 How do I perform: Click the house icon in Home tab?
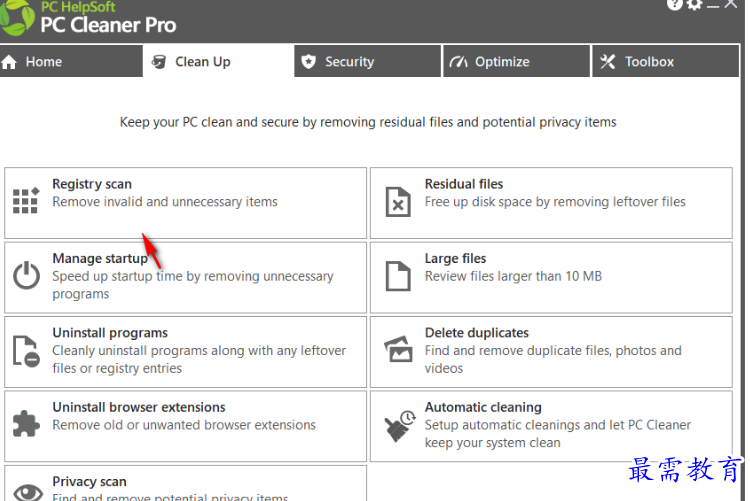tap(9, 62)
